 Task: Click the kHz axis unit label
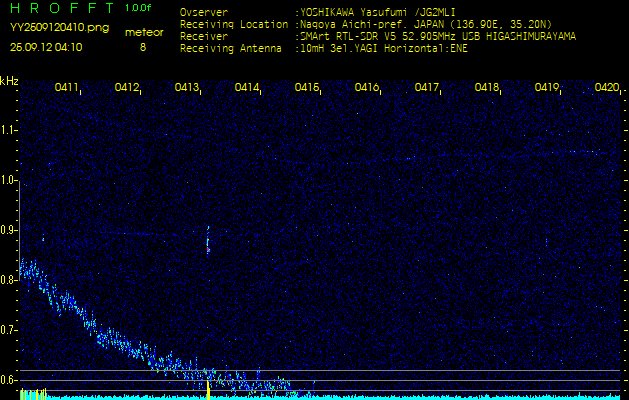tap(9, 80)
